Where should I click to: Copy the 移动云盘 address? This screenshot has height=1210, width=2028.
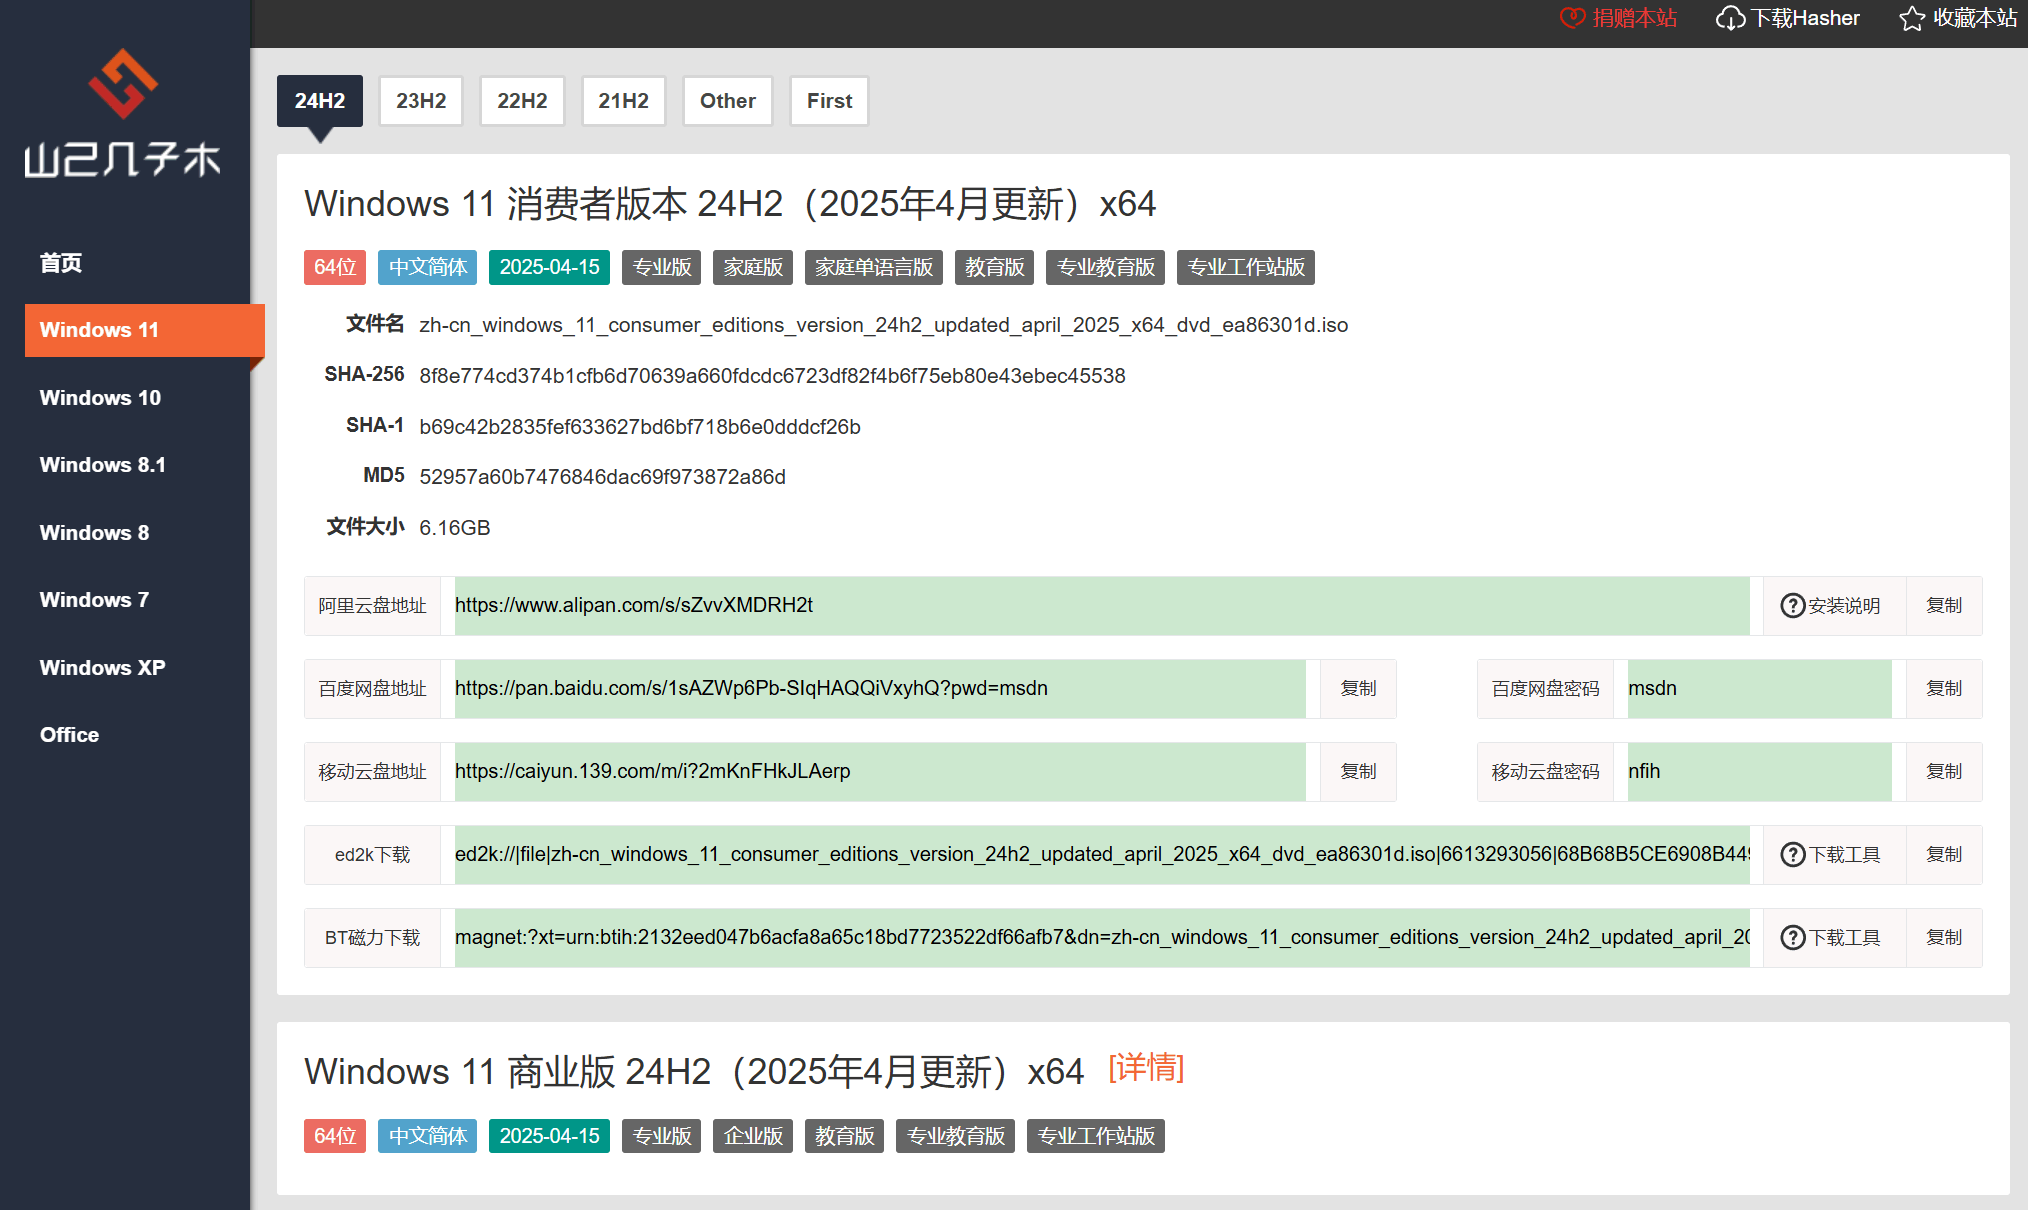1358,771
